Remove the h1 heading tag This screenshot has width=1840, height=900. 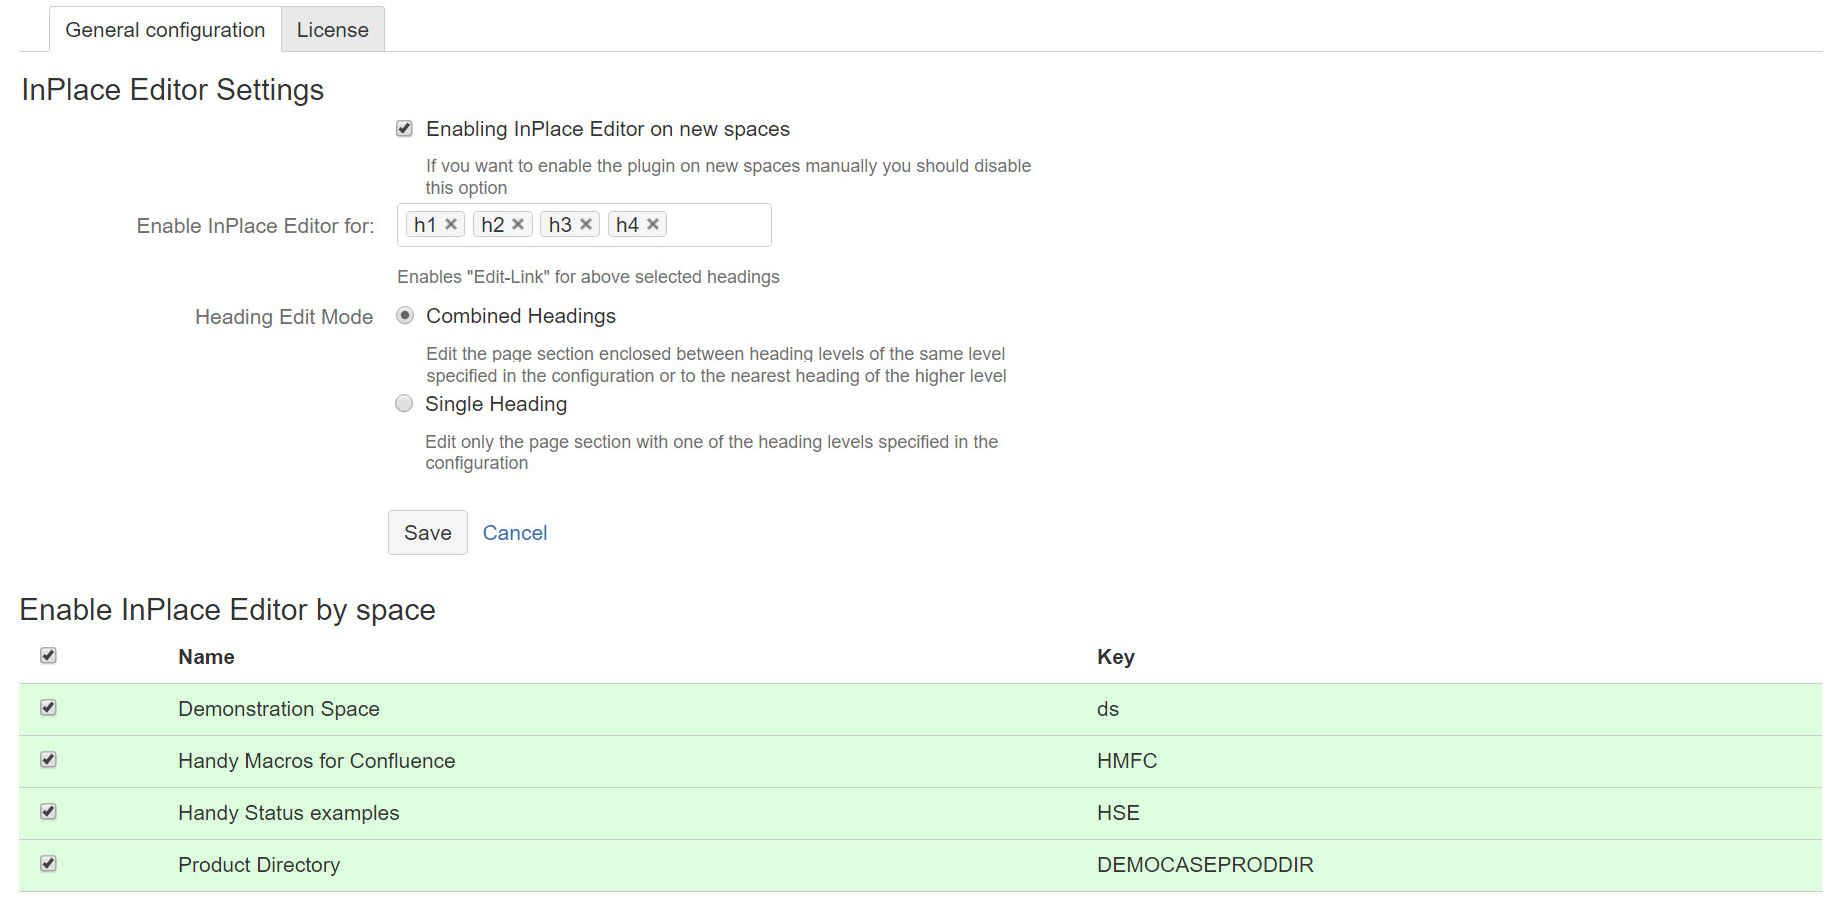point(451,224)
